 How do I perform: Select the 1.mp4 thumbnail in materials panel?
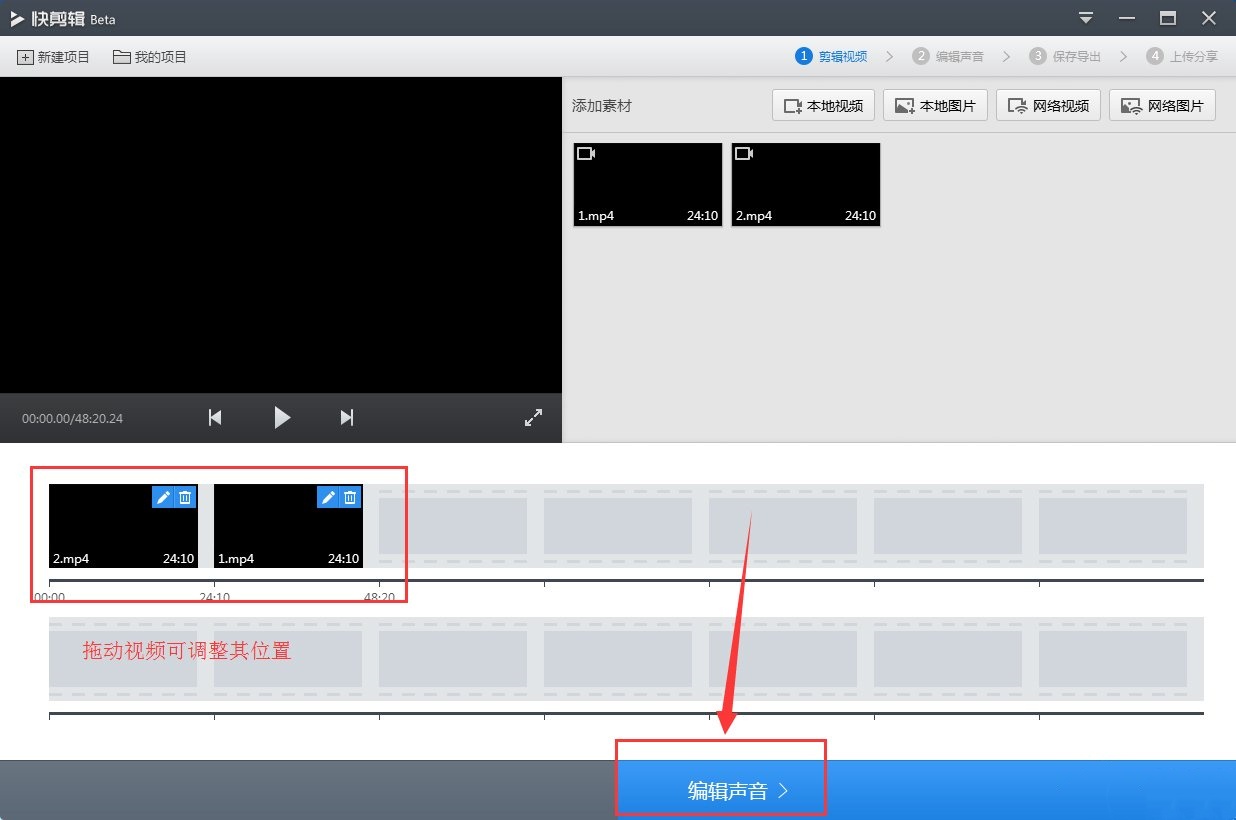[x=646, y=184]
